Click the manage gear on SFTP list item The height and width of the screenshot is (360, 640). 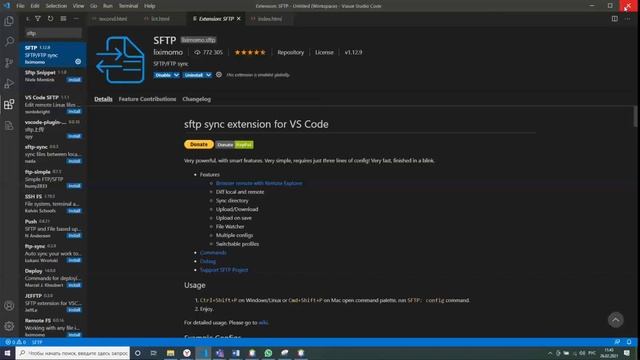click(x=78, y=62)
